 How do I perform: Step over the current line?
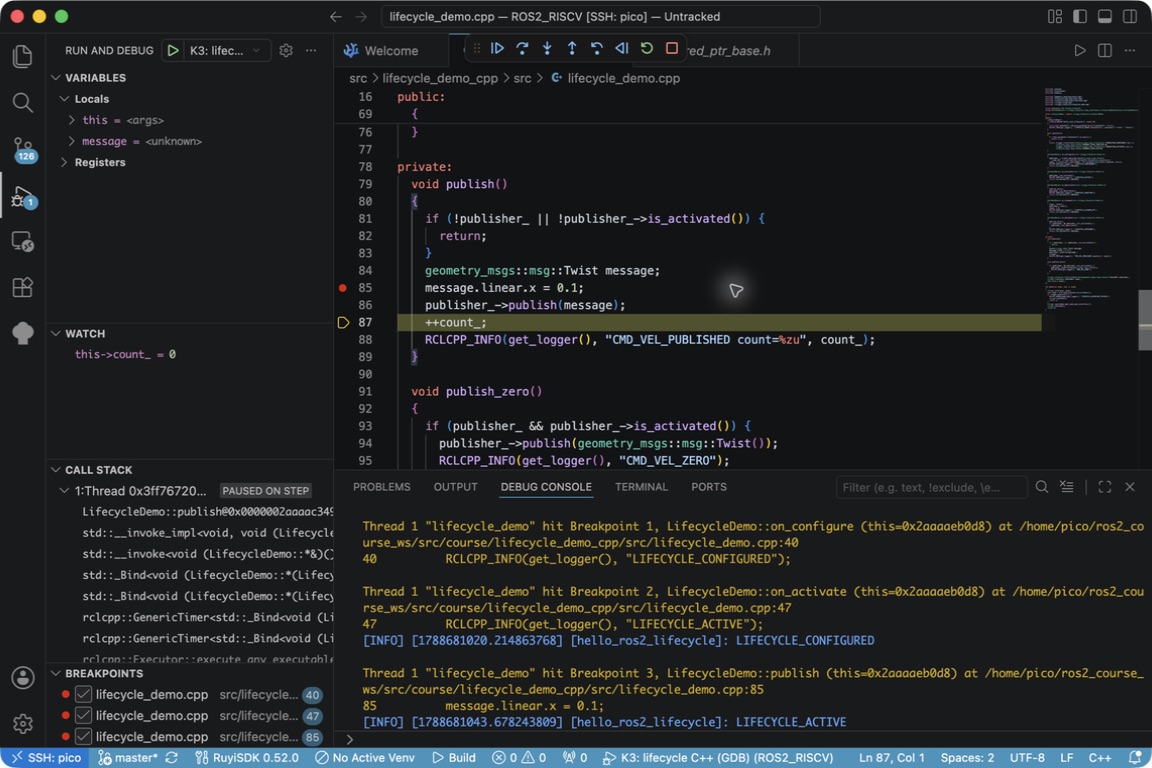(522, 49)
